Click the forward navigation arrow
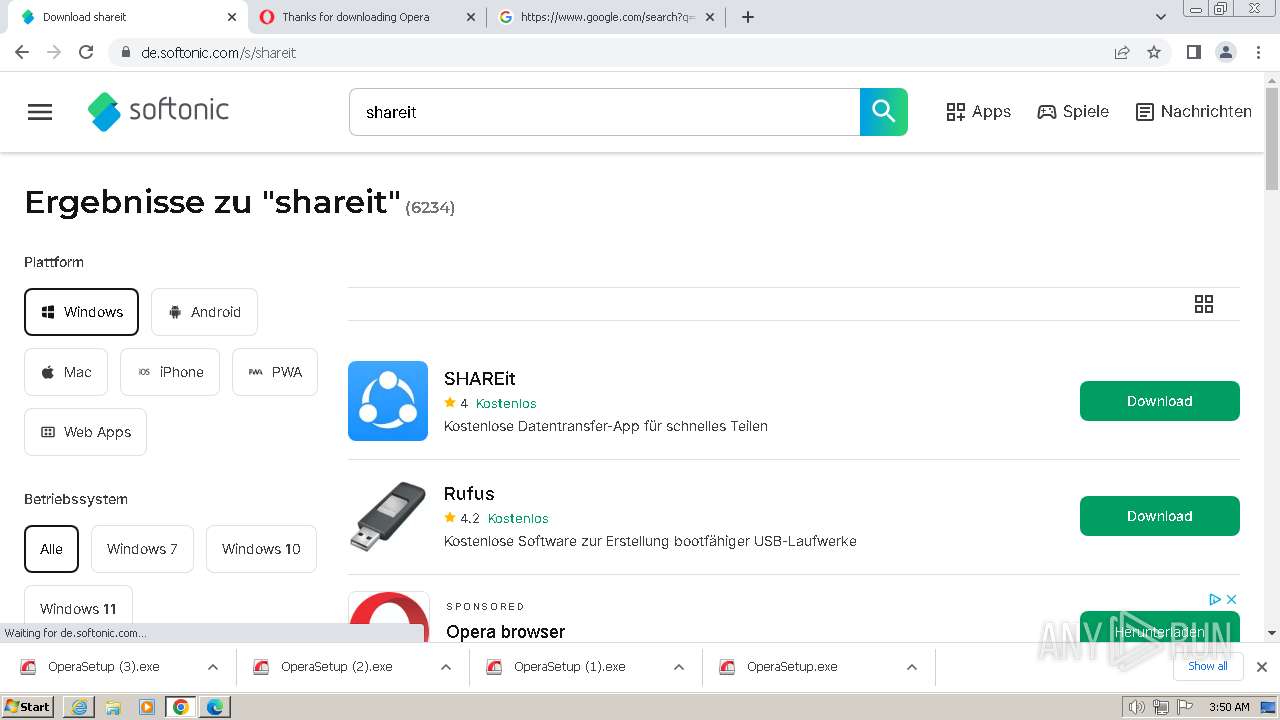Image resolution: width=1280 pixels, height=720 pixels. [54, 52]
